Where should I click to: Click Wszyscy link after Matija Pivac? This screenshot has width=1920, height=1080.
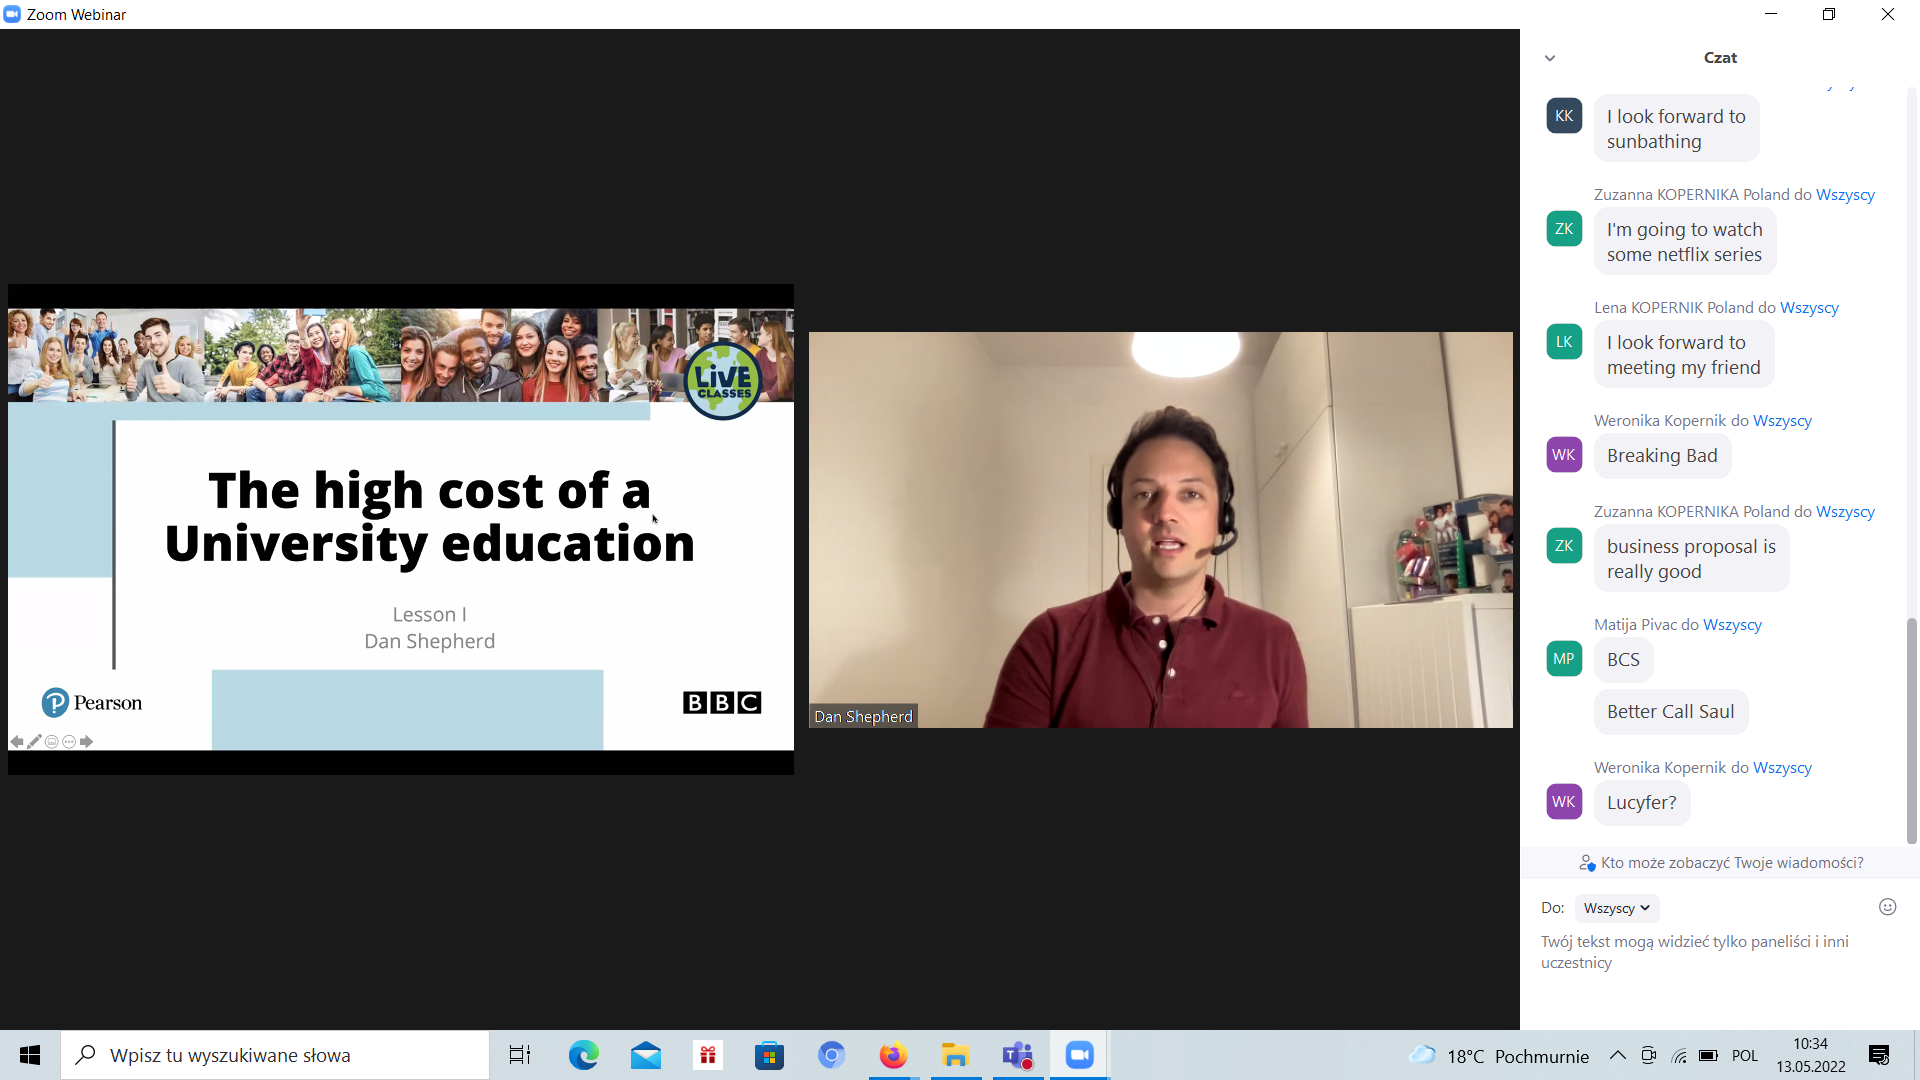click(x=1732, y=624)
